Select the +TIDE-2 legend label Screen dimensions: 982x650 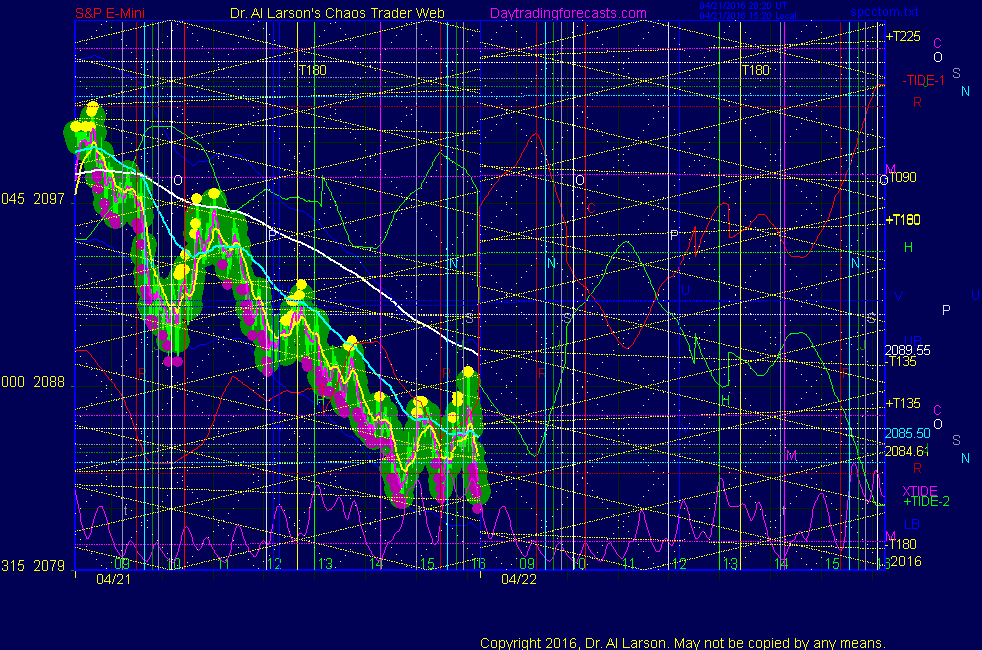[x=926, y=501]
